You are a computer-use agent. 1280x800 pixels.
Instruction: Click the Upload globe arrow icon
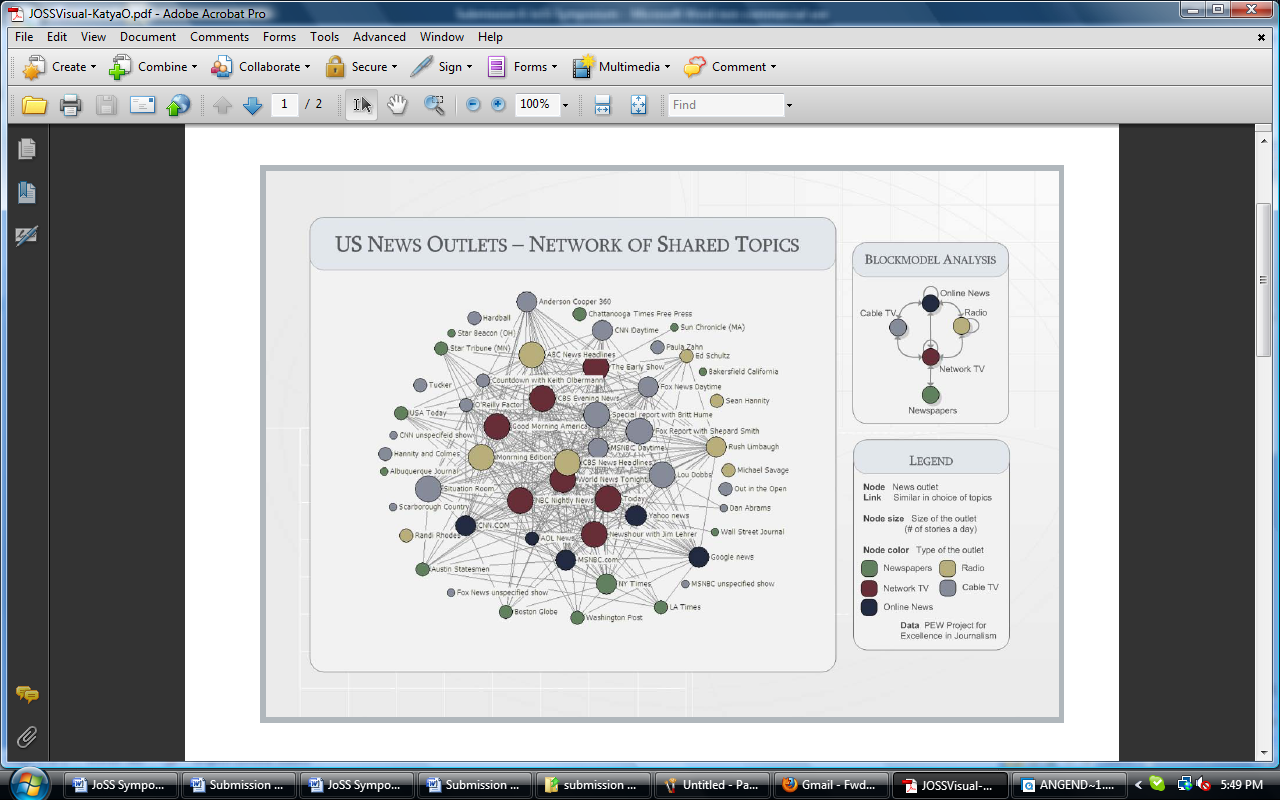click(x=178, y=105)
